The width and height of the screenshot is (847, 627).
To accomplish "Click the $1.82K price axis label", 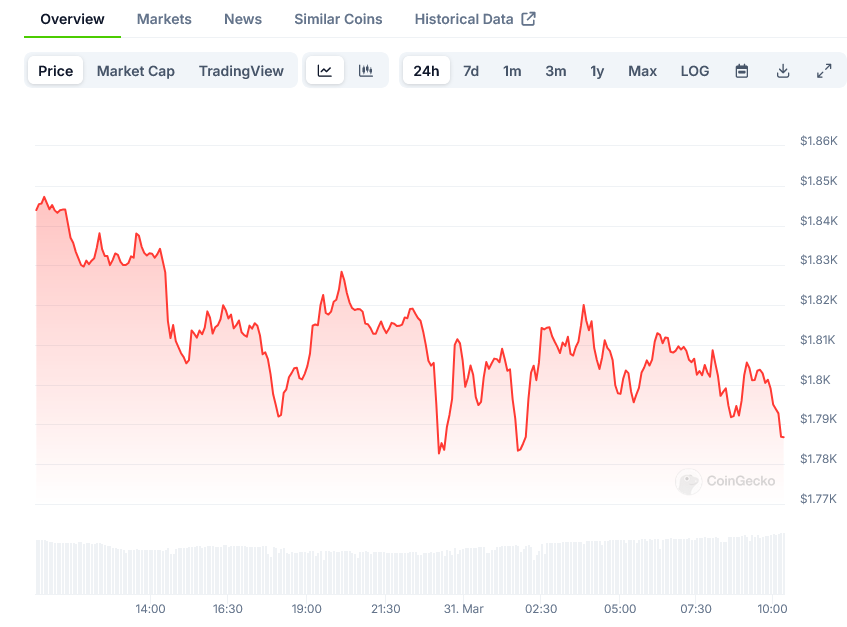I will 818,300.
